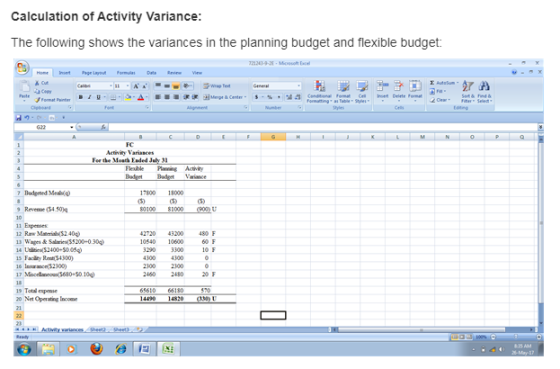Click inside the formula bar
560x369 pixels.
pos(324,127)
